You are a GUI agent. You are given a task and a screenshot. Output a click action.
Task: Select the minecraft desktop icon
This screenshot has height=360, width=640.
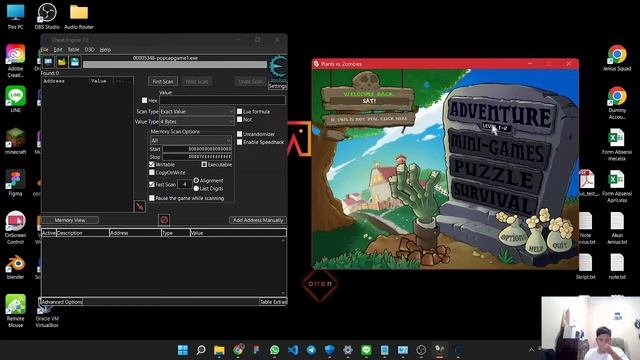click(x=16, y=141)
